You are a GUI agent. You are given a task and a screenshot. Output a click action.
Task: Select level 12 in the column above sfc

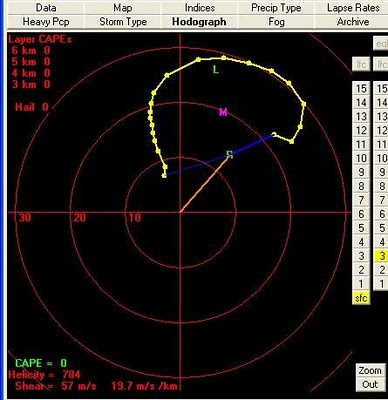point(361,130)
